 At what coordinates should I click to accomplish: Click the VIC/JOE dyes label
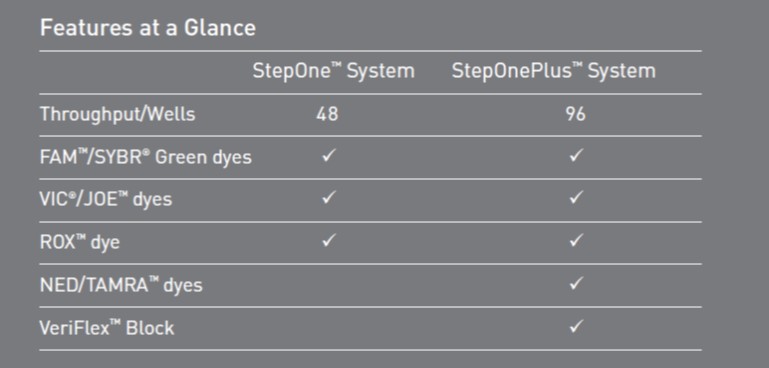tap(106, 199)
